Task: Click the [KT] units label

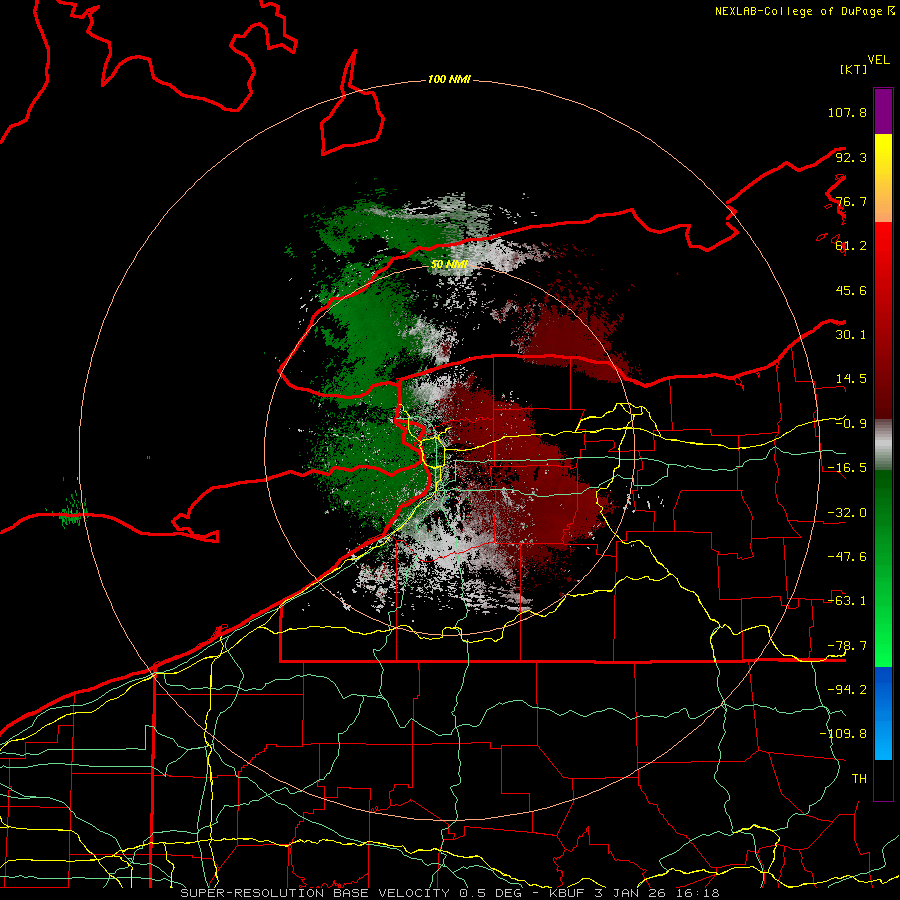Action: click(853, 69)
